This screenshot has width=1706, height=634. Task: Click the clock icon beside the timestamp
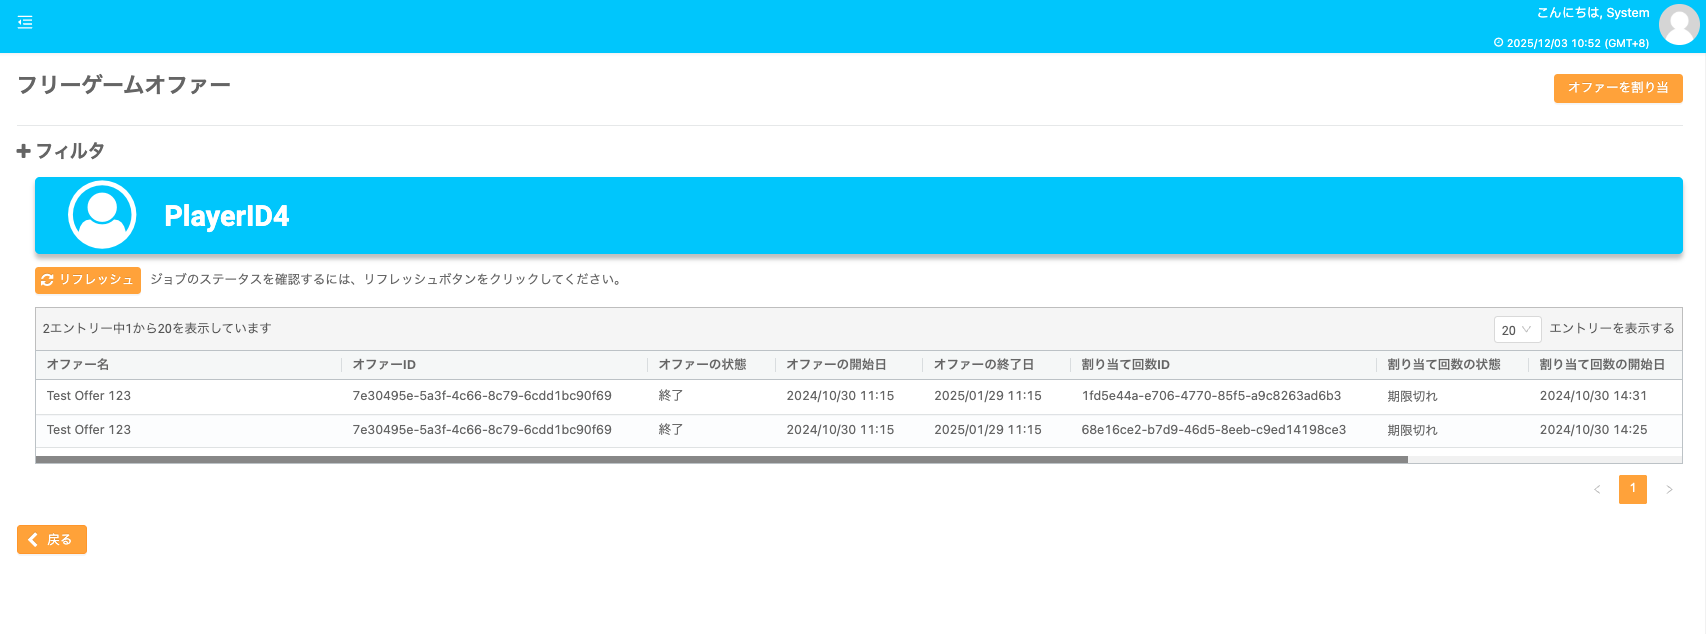pos(1498,43)
